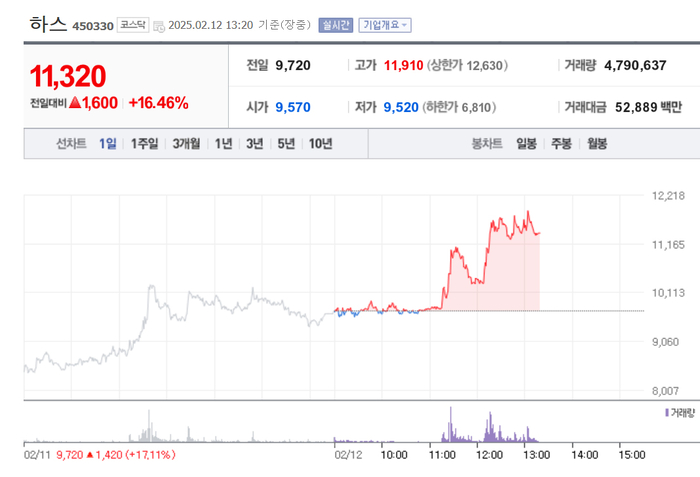This screenshot has height=477, width=700.
Task: Click the 9,060 y-axis label
Action: pyautogui.click(x=665, y=342)
